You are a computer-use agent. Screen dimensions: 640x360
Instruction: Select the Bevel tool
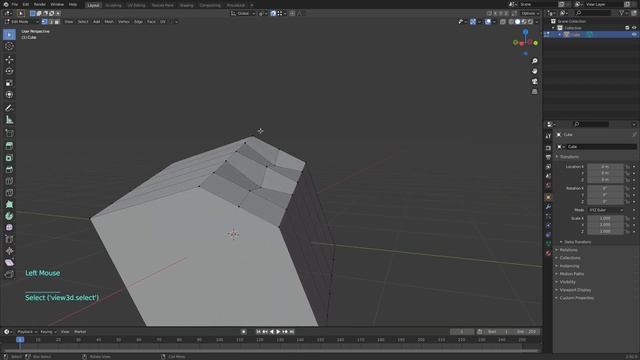(x=9, y=169)
